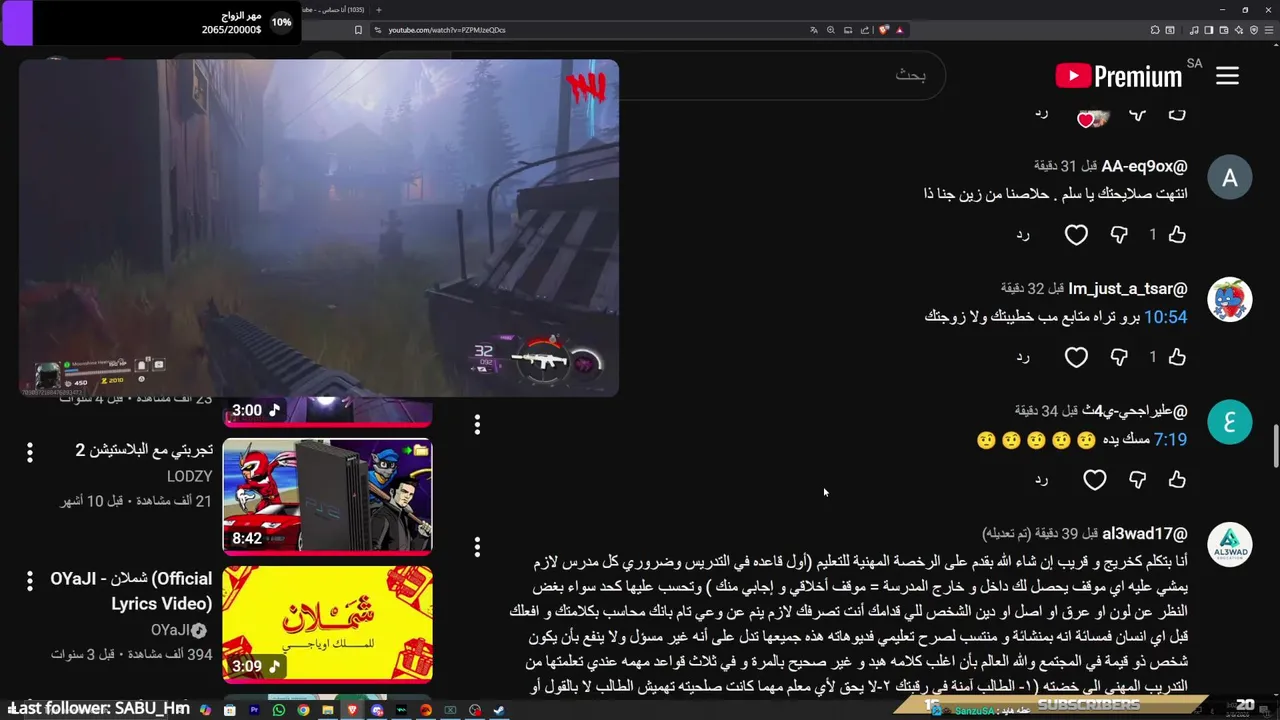Open the title of the LODZY PlayStation video
Screen dimensions: 1280x720
[144, 450]
